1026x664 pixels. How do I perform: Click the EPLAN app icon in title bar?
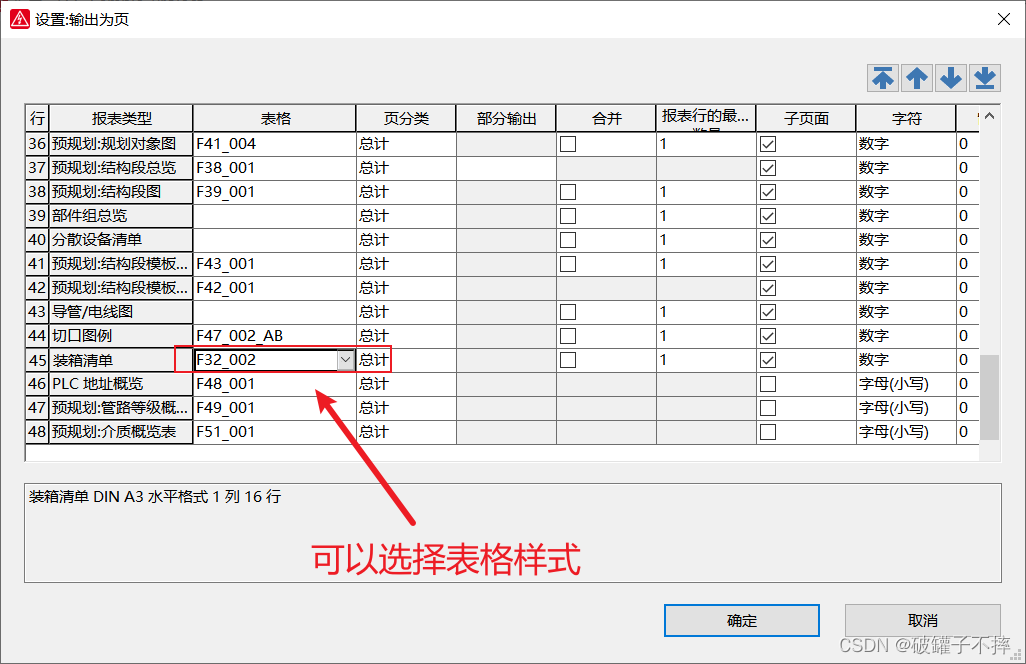(x=19, y=19)
